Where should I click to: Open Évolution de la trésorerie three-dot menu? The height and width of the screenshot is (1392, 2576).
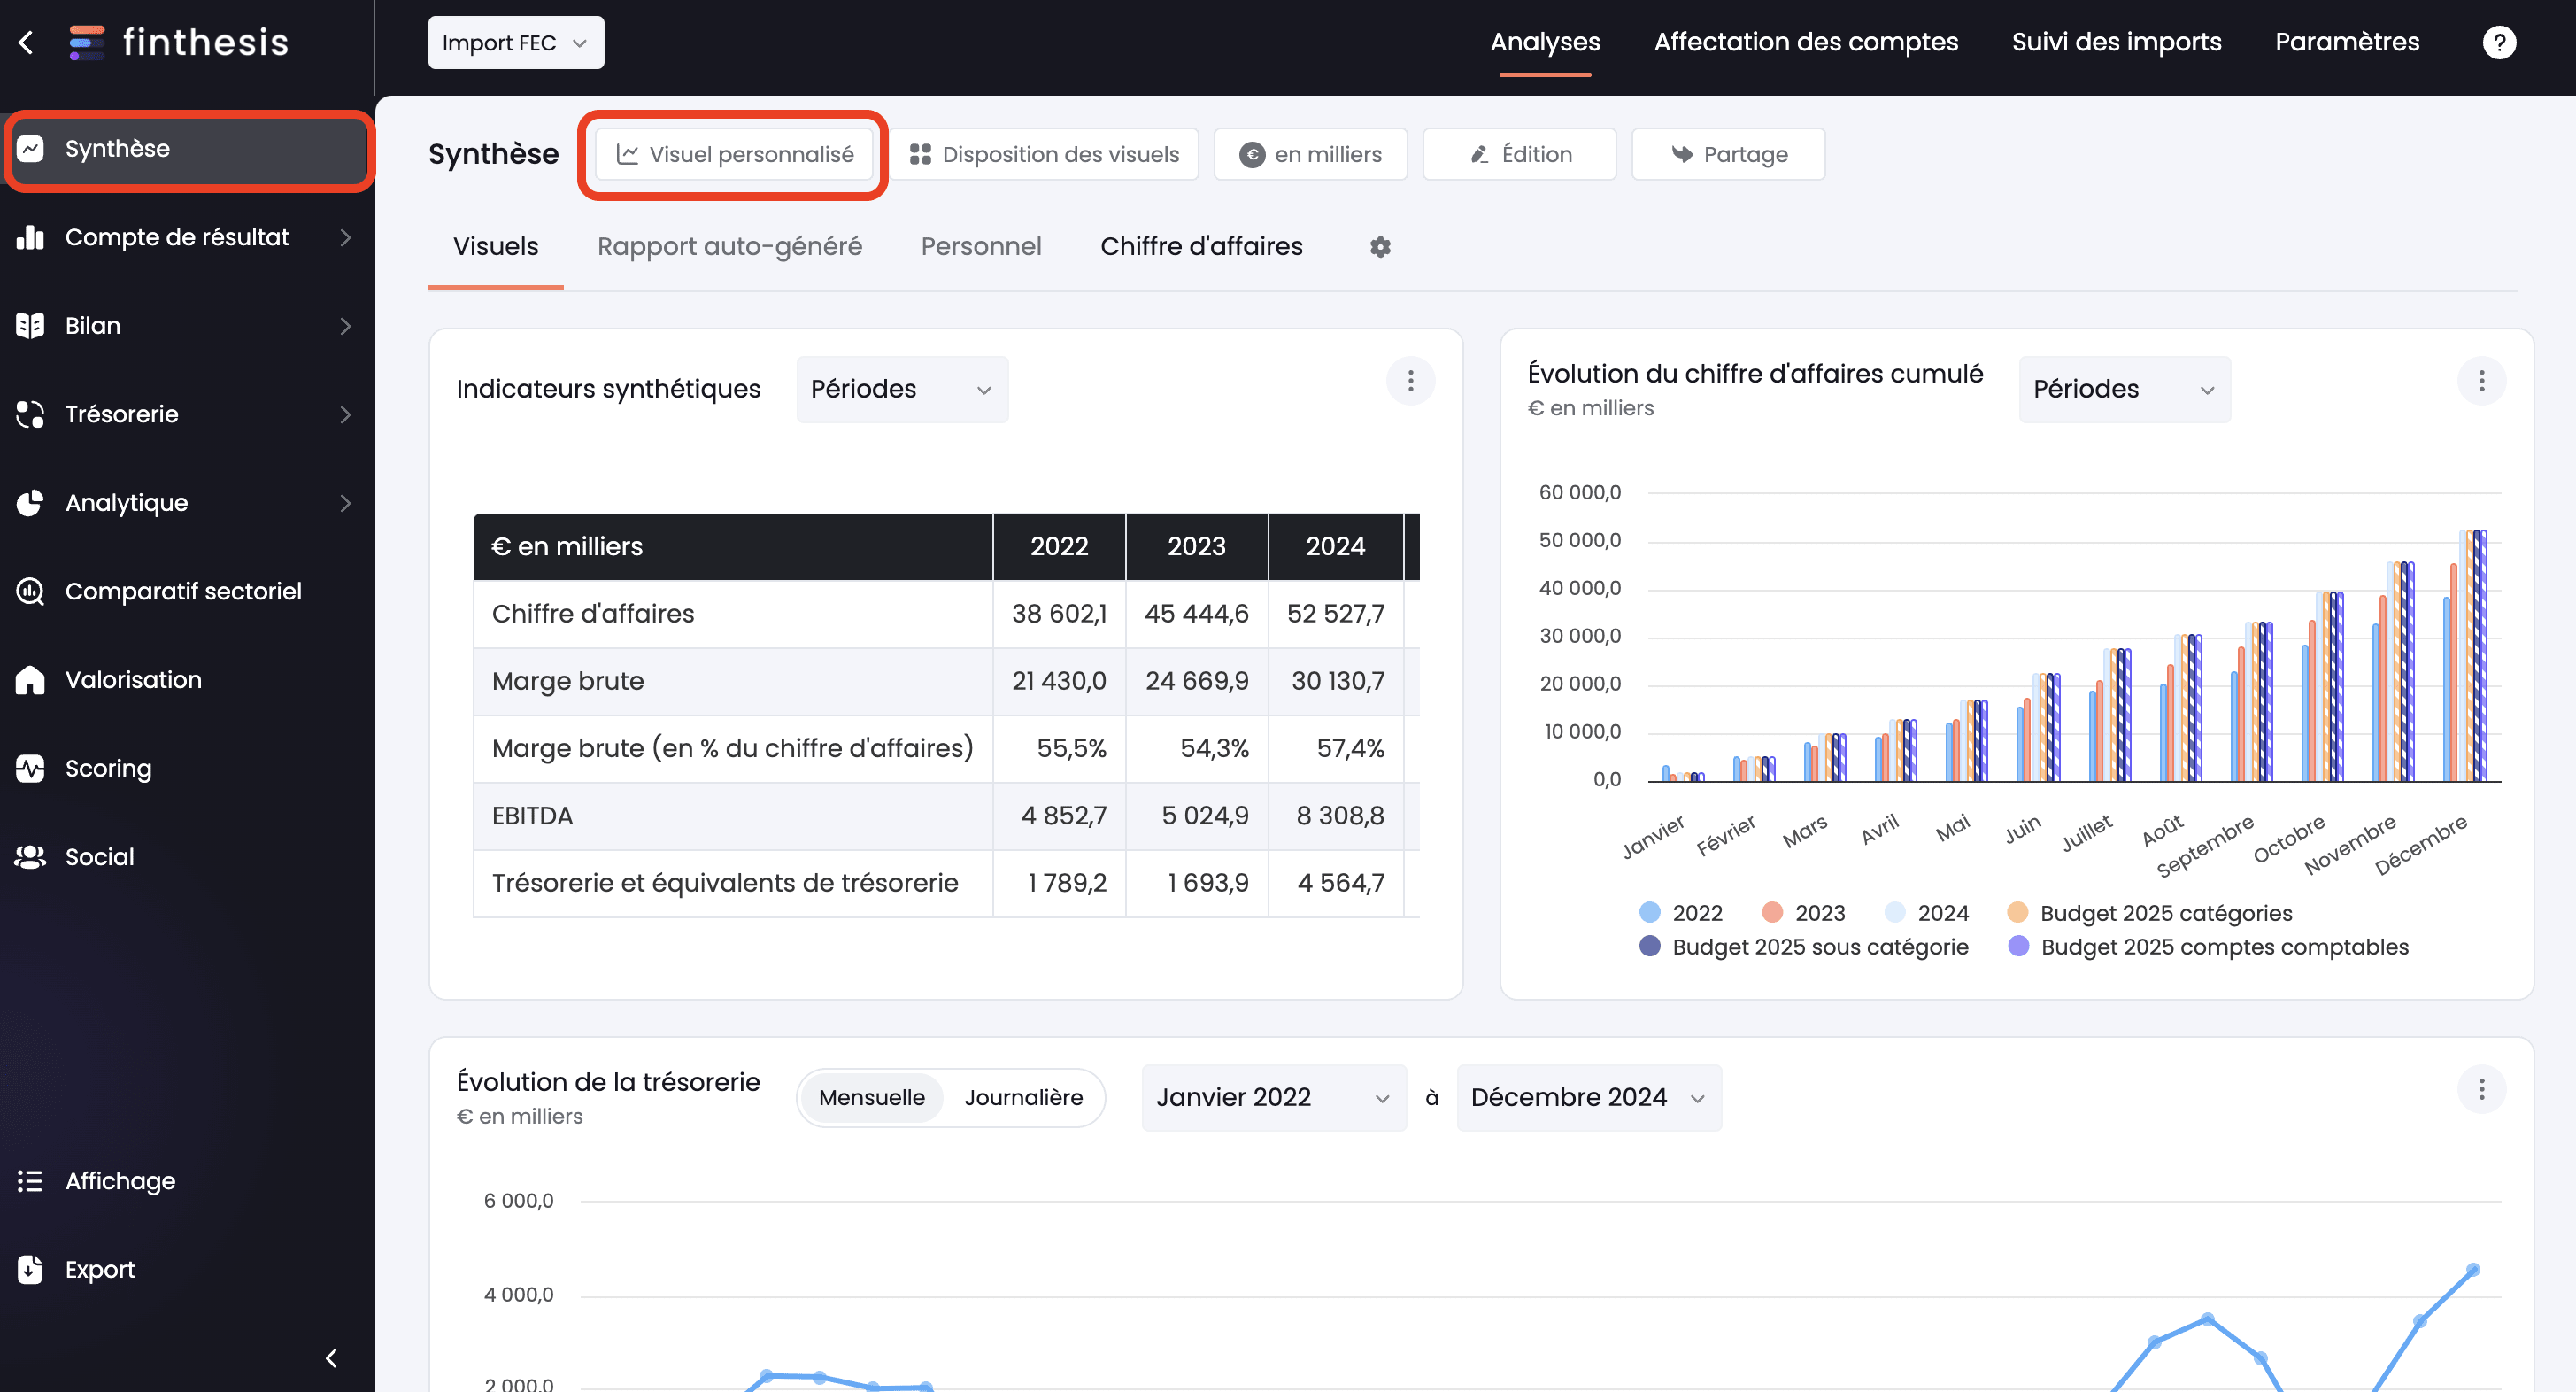(2481, 1089)
